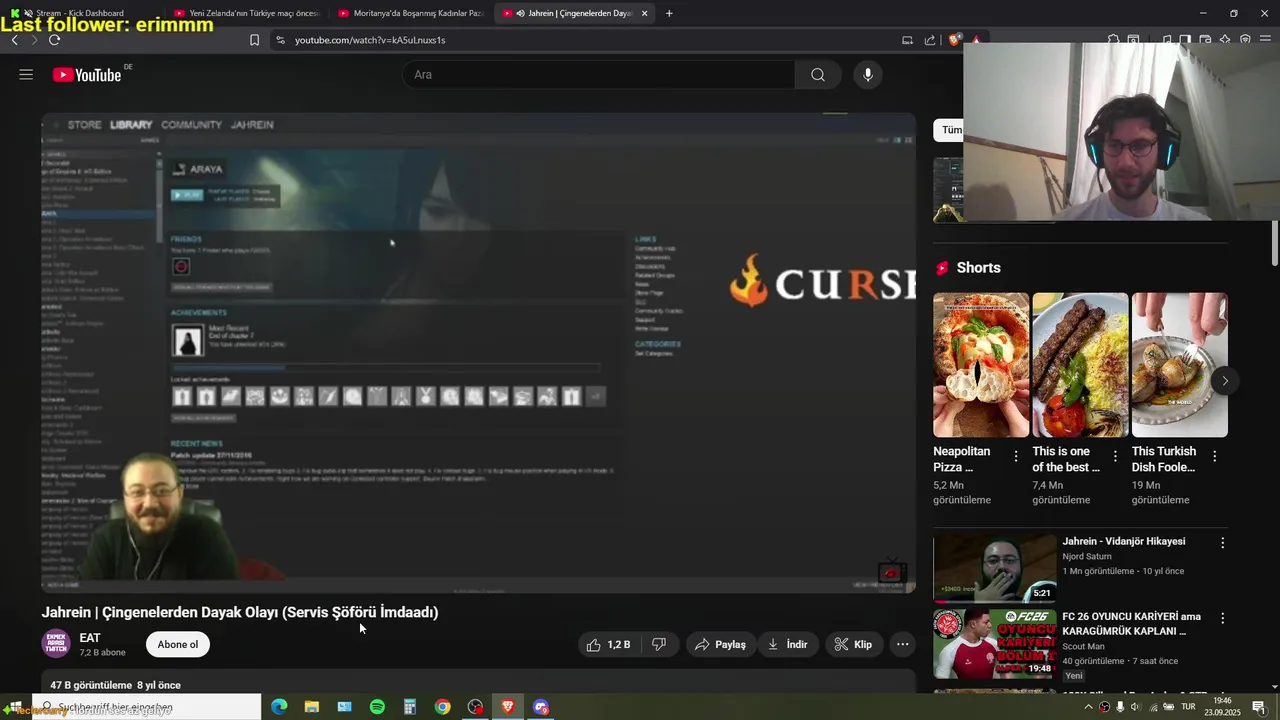Click the main video player
The image size is (1280, 720).
pos(478,352)
